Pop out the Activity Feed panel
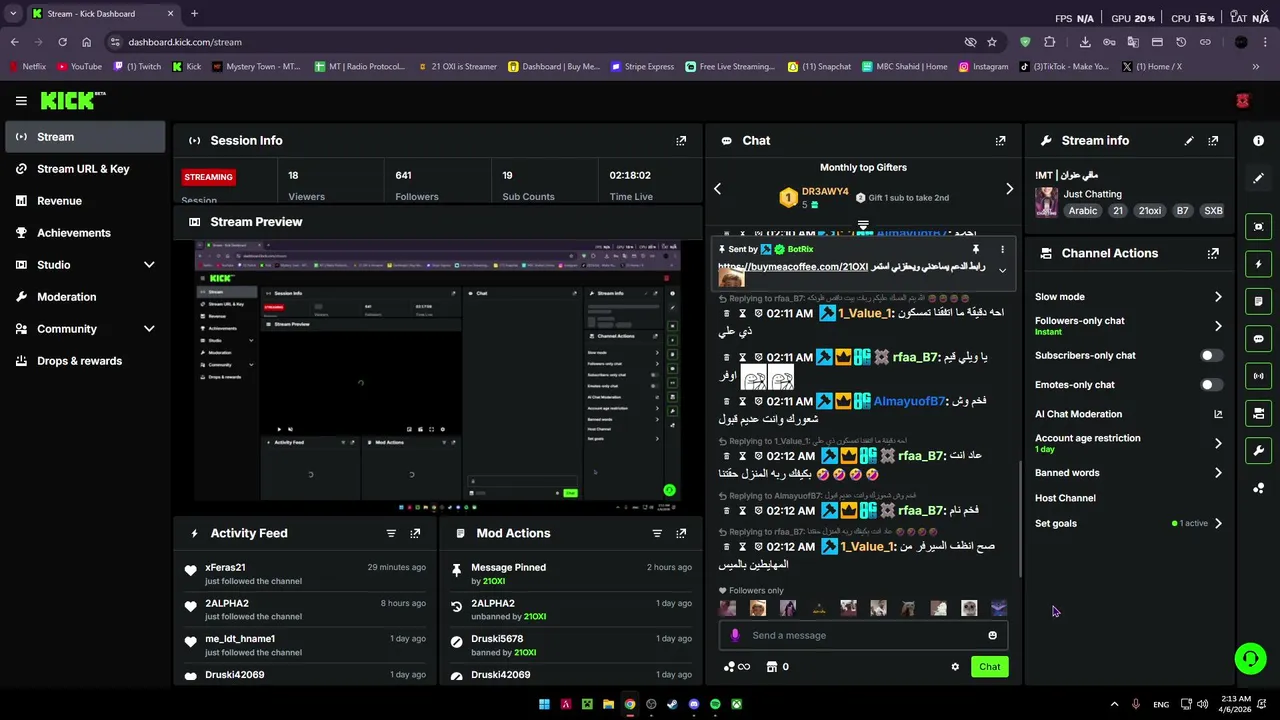This screenshot has height=720, width=1280. click(x=415, y=533)
